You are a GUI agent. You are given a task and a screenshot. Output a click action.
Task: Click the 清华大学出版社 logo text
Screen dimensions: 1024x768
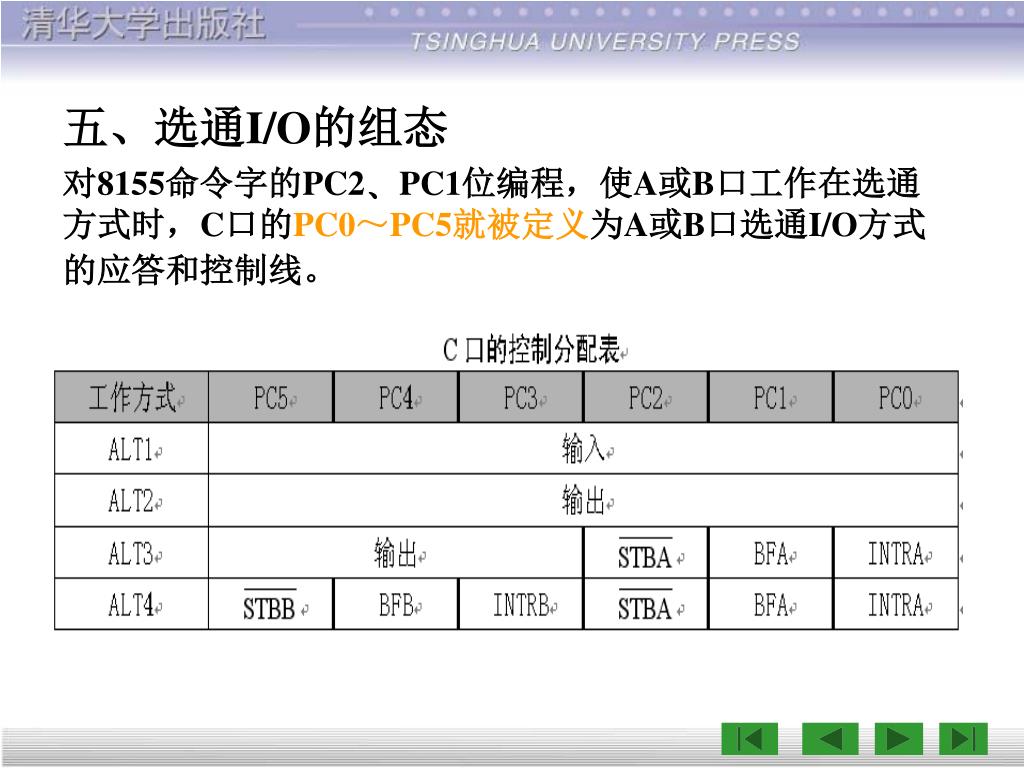tap(143, 25)
